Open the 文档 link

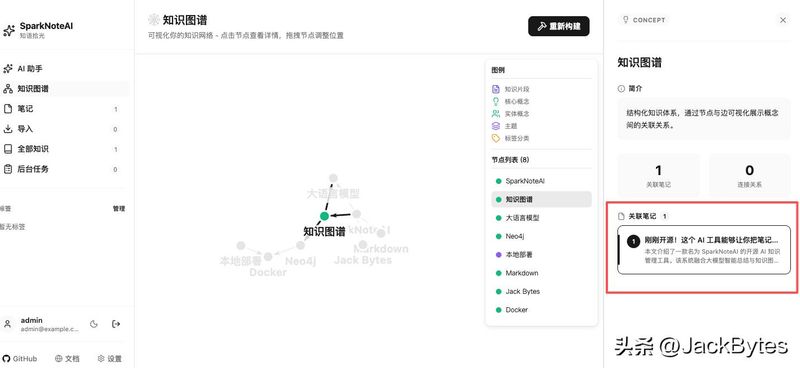tap(67, 358)
